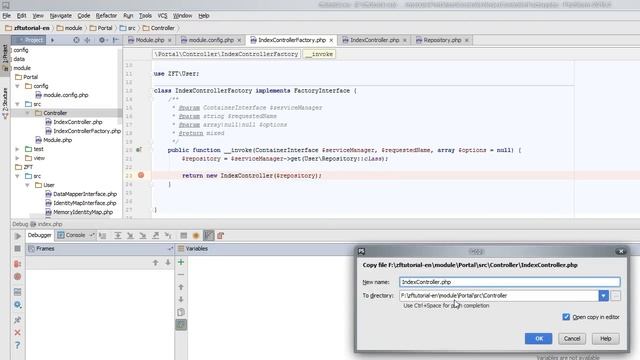
Task: Toggle Open copy in editor checkbox
Action: 566,317
